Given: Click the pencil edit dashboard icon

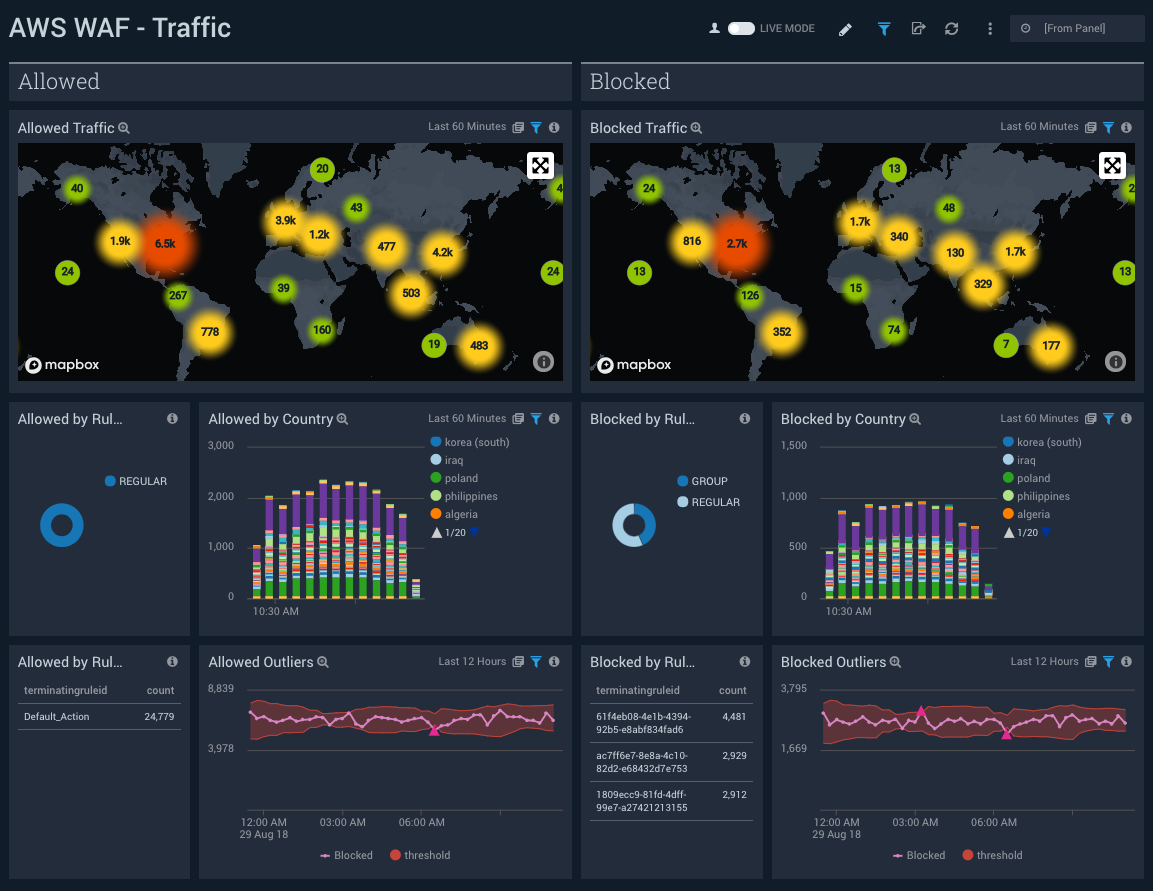Looking at the screenshot, I should pos(845,29).
